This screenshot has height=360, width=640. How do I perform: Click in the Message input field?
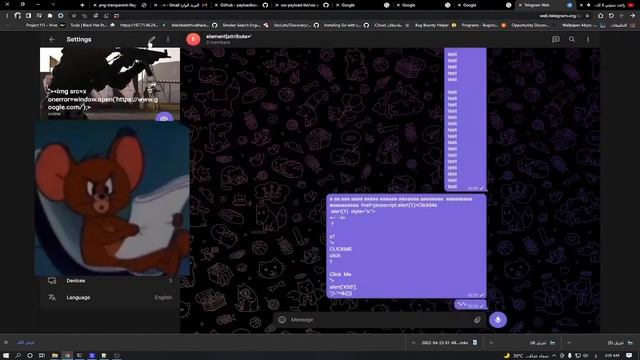[x=380, y=320]
